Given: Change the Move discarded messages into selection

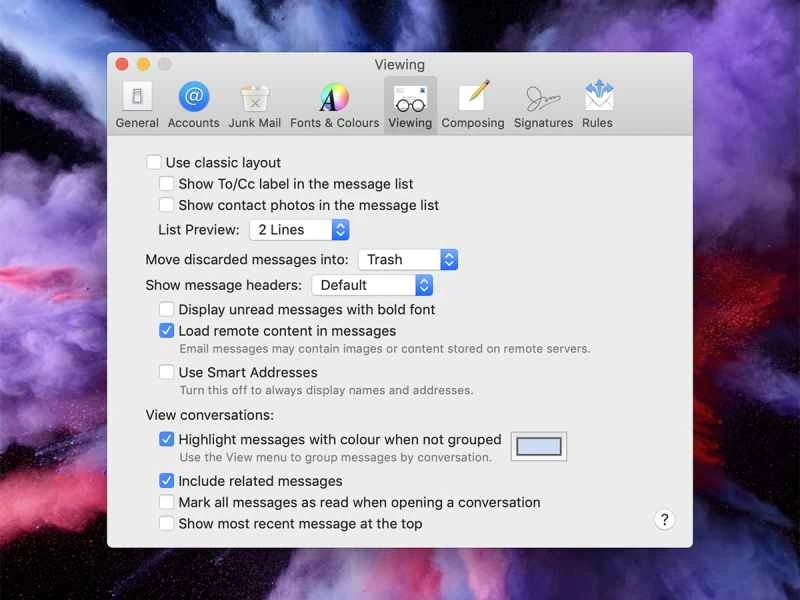Looking at the screenshot, I should point(408,259).
